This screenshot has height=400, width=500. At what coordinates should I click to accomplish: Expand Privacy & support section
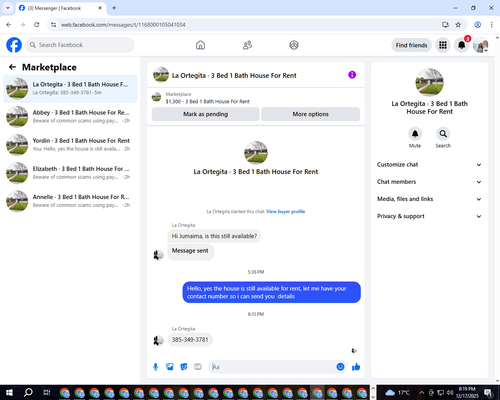point(429,216)
